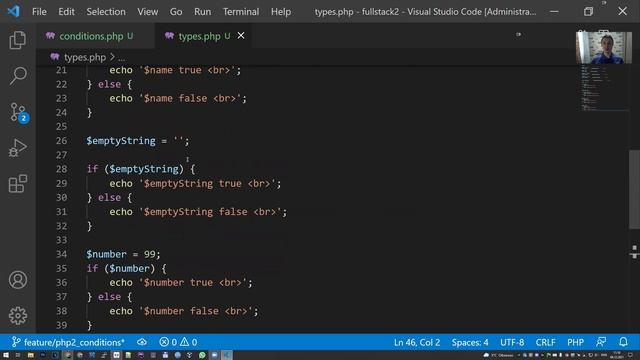Click Ln 46, Col 2 go-to-line indicator

pyautogui.click(x=417, y=342)
